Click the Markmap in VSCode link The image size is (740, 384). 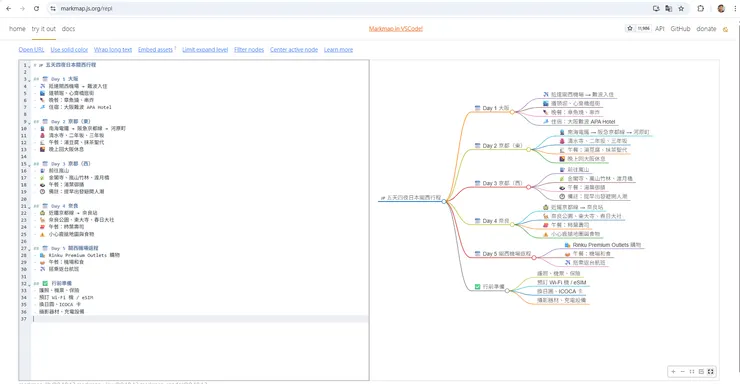(395, 29)
